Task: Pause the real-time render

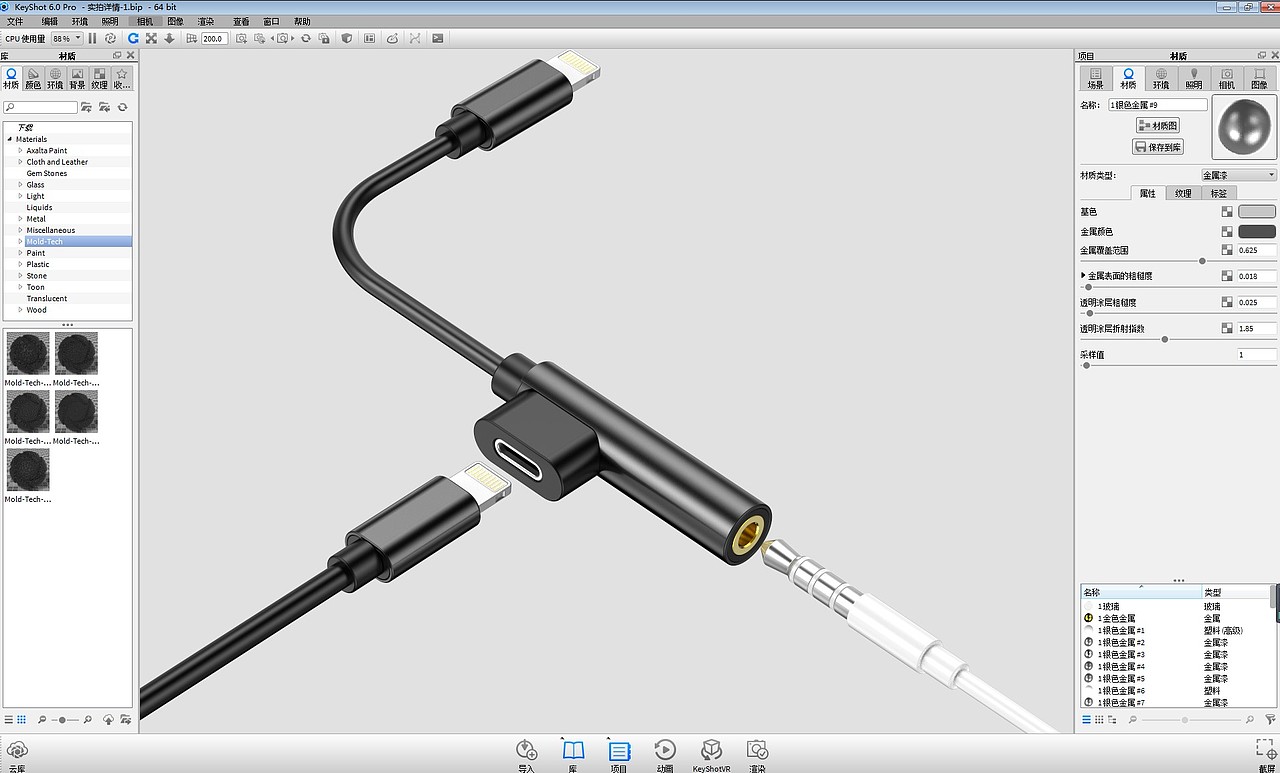Action: [x=93, y=38]
